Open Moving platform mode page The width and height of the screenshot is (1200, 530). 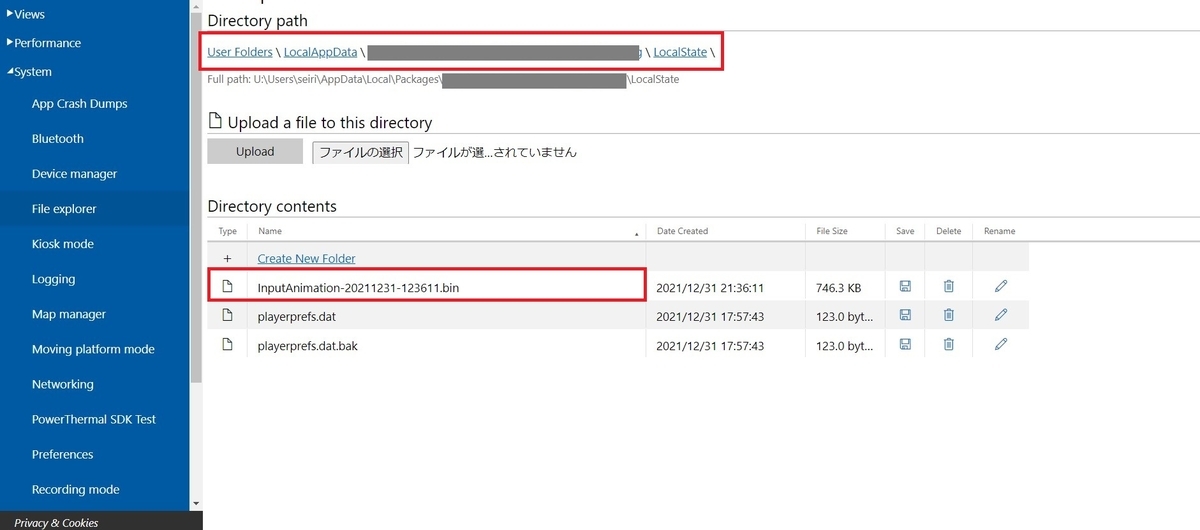coord(93,349)
